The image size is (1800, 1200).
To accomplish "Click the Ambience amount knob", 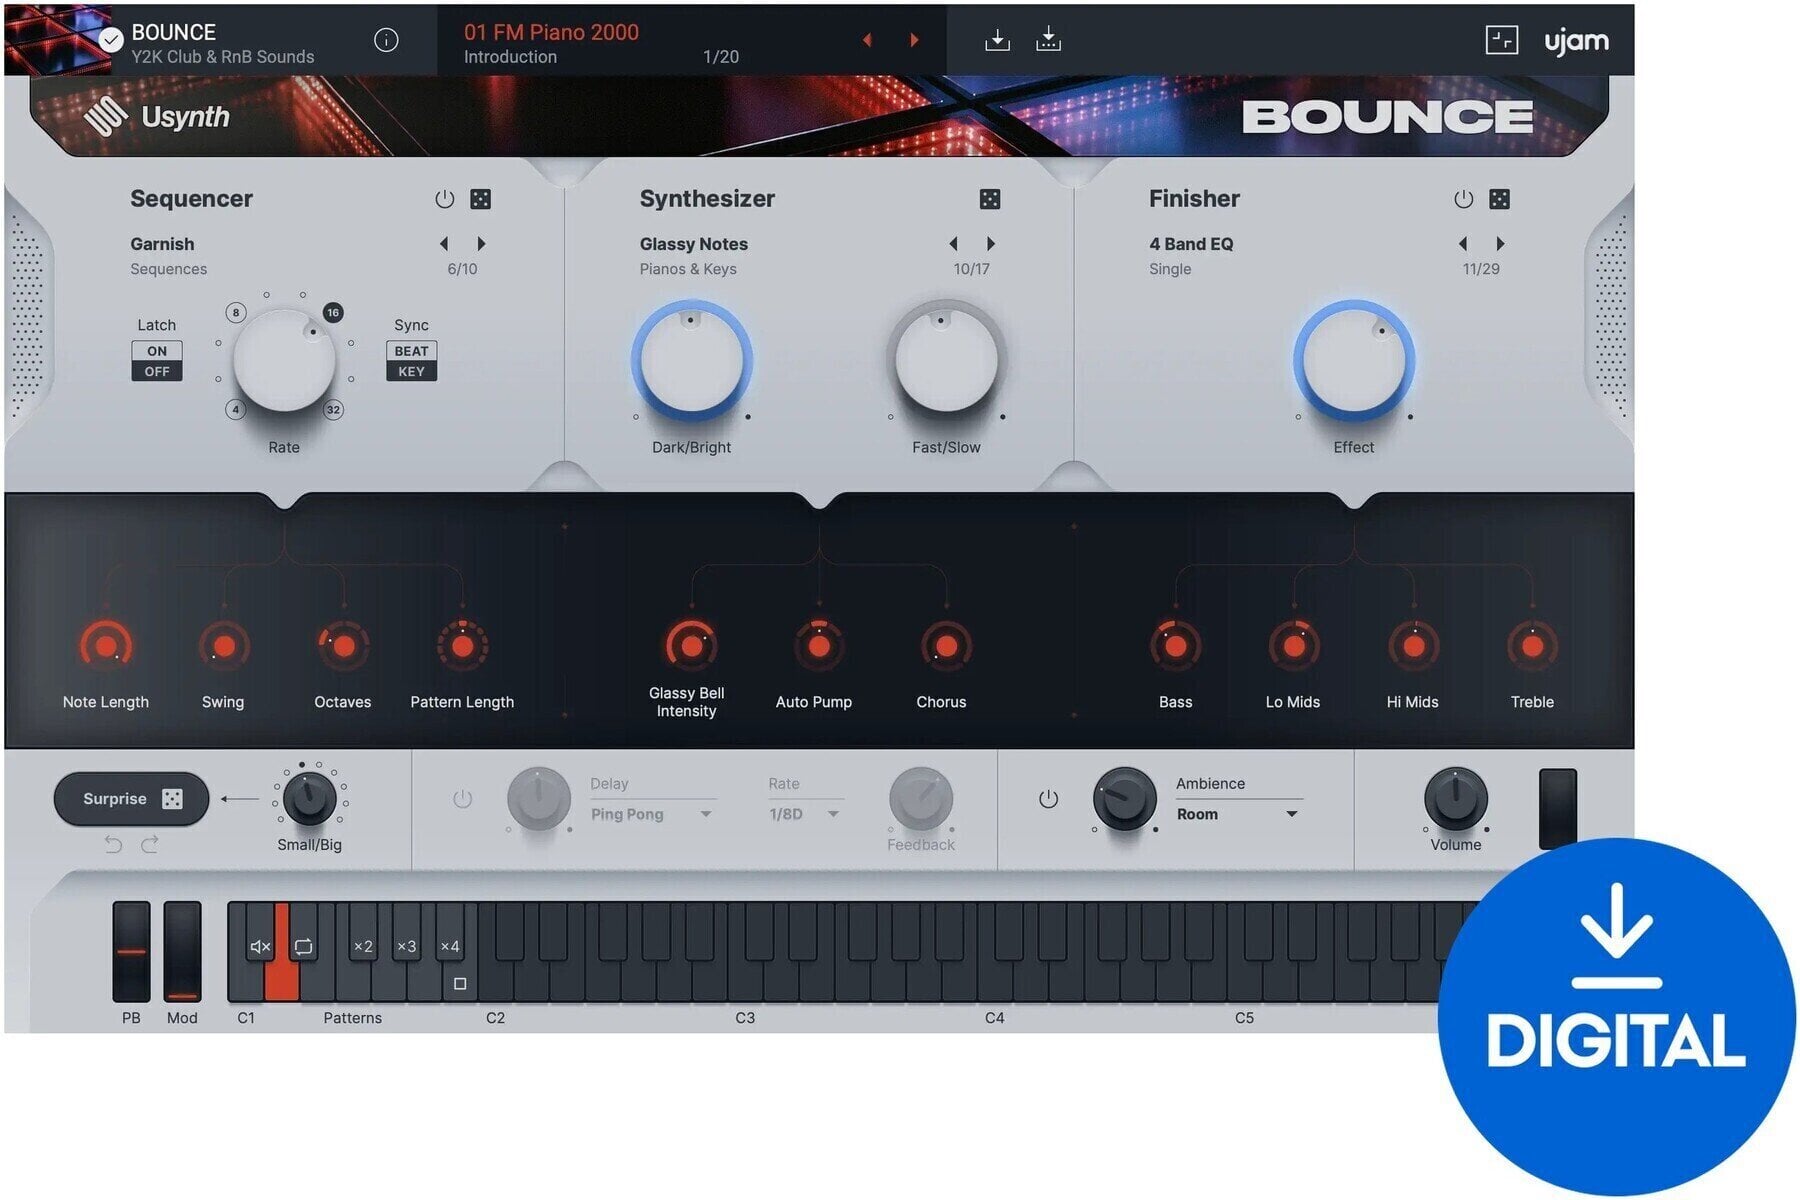I will pyautogui.click(x=1125, y=799).
